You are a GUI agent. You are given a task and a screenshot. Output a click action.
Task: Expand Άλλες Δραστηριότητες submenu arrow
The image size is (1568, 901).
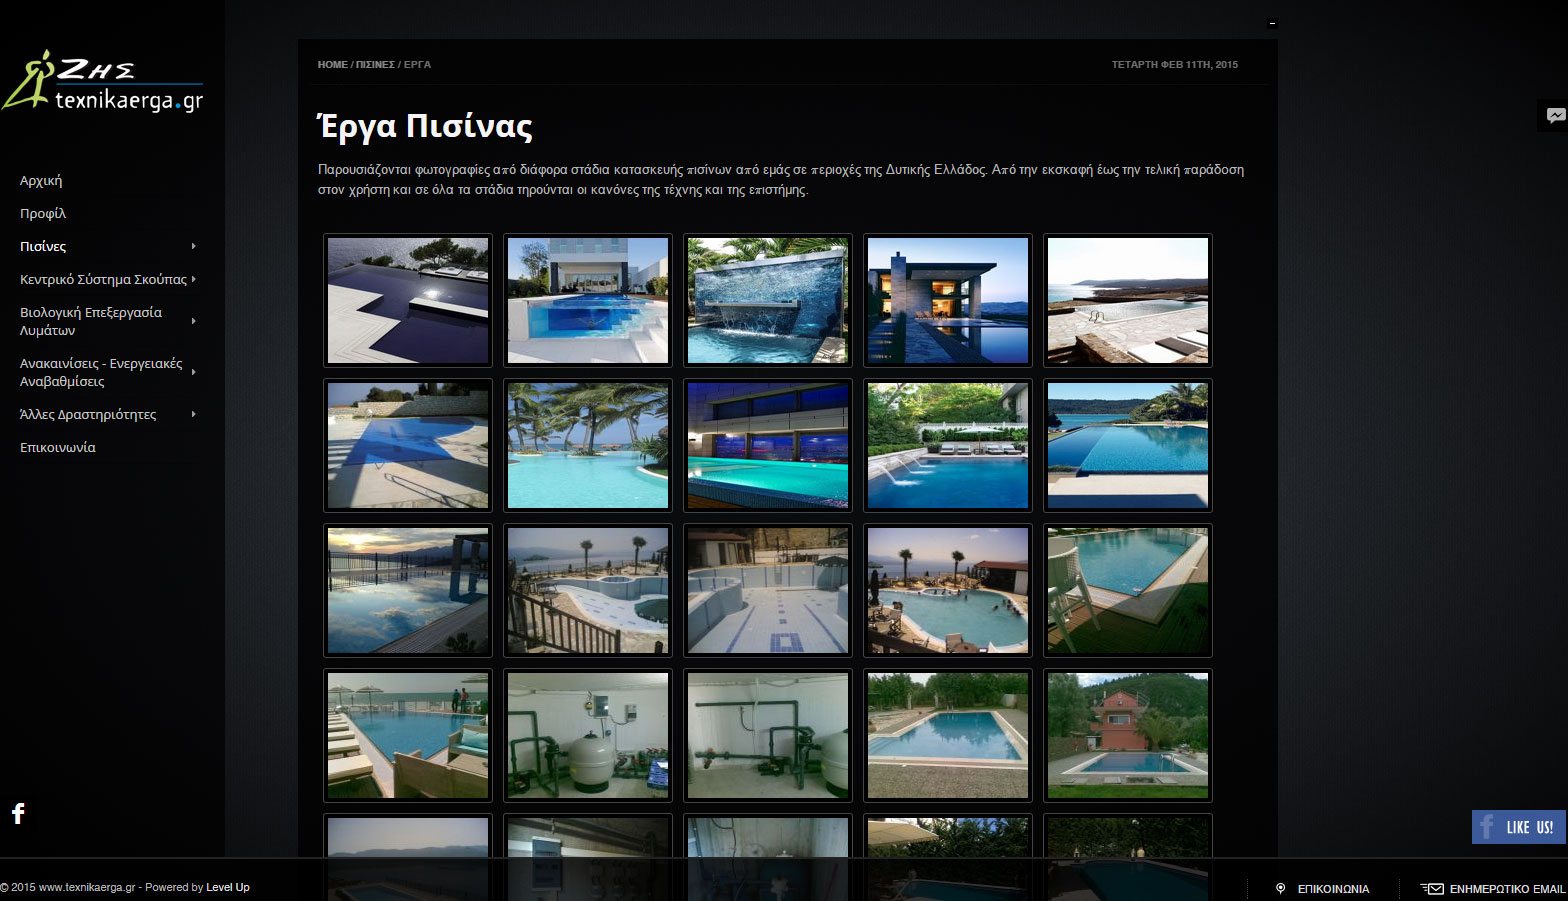[x=193, y=414]
